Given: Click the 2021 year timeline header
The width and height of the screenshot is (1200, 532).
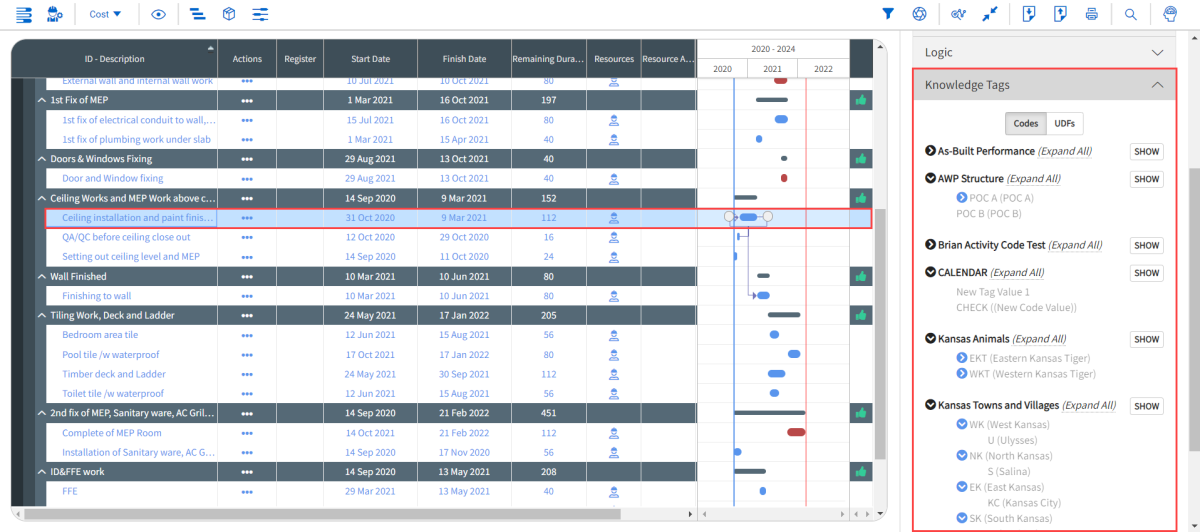Looking at the screenshot, I should (772, 69).
